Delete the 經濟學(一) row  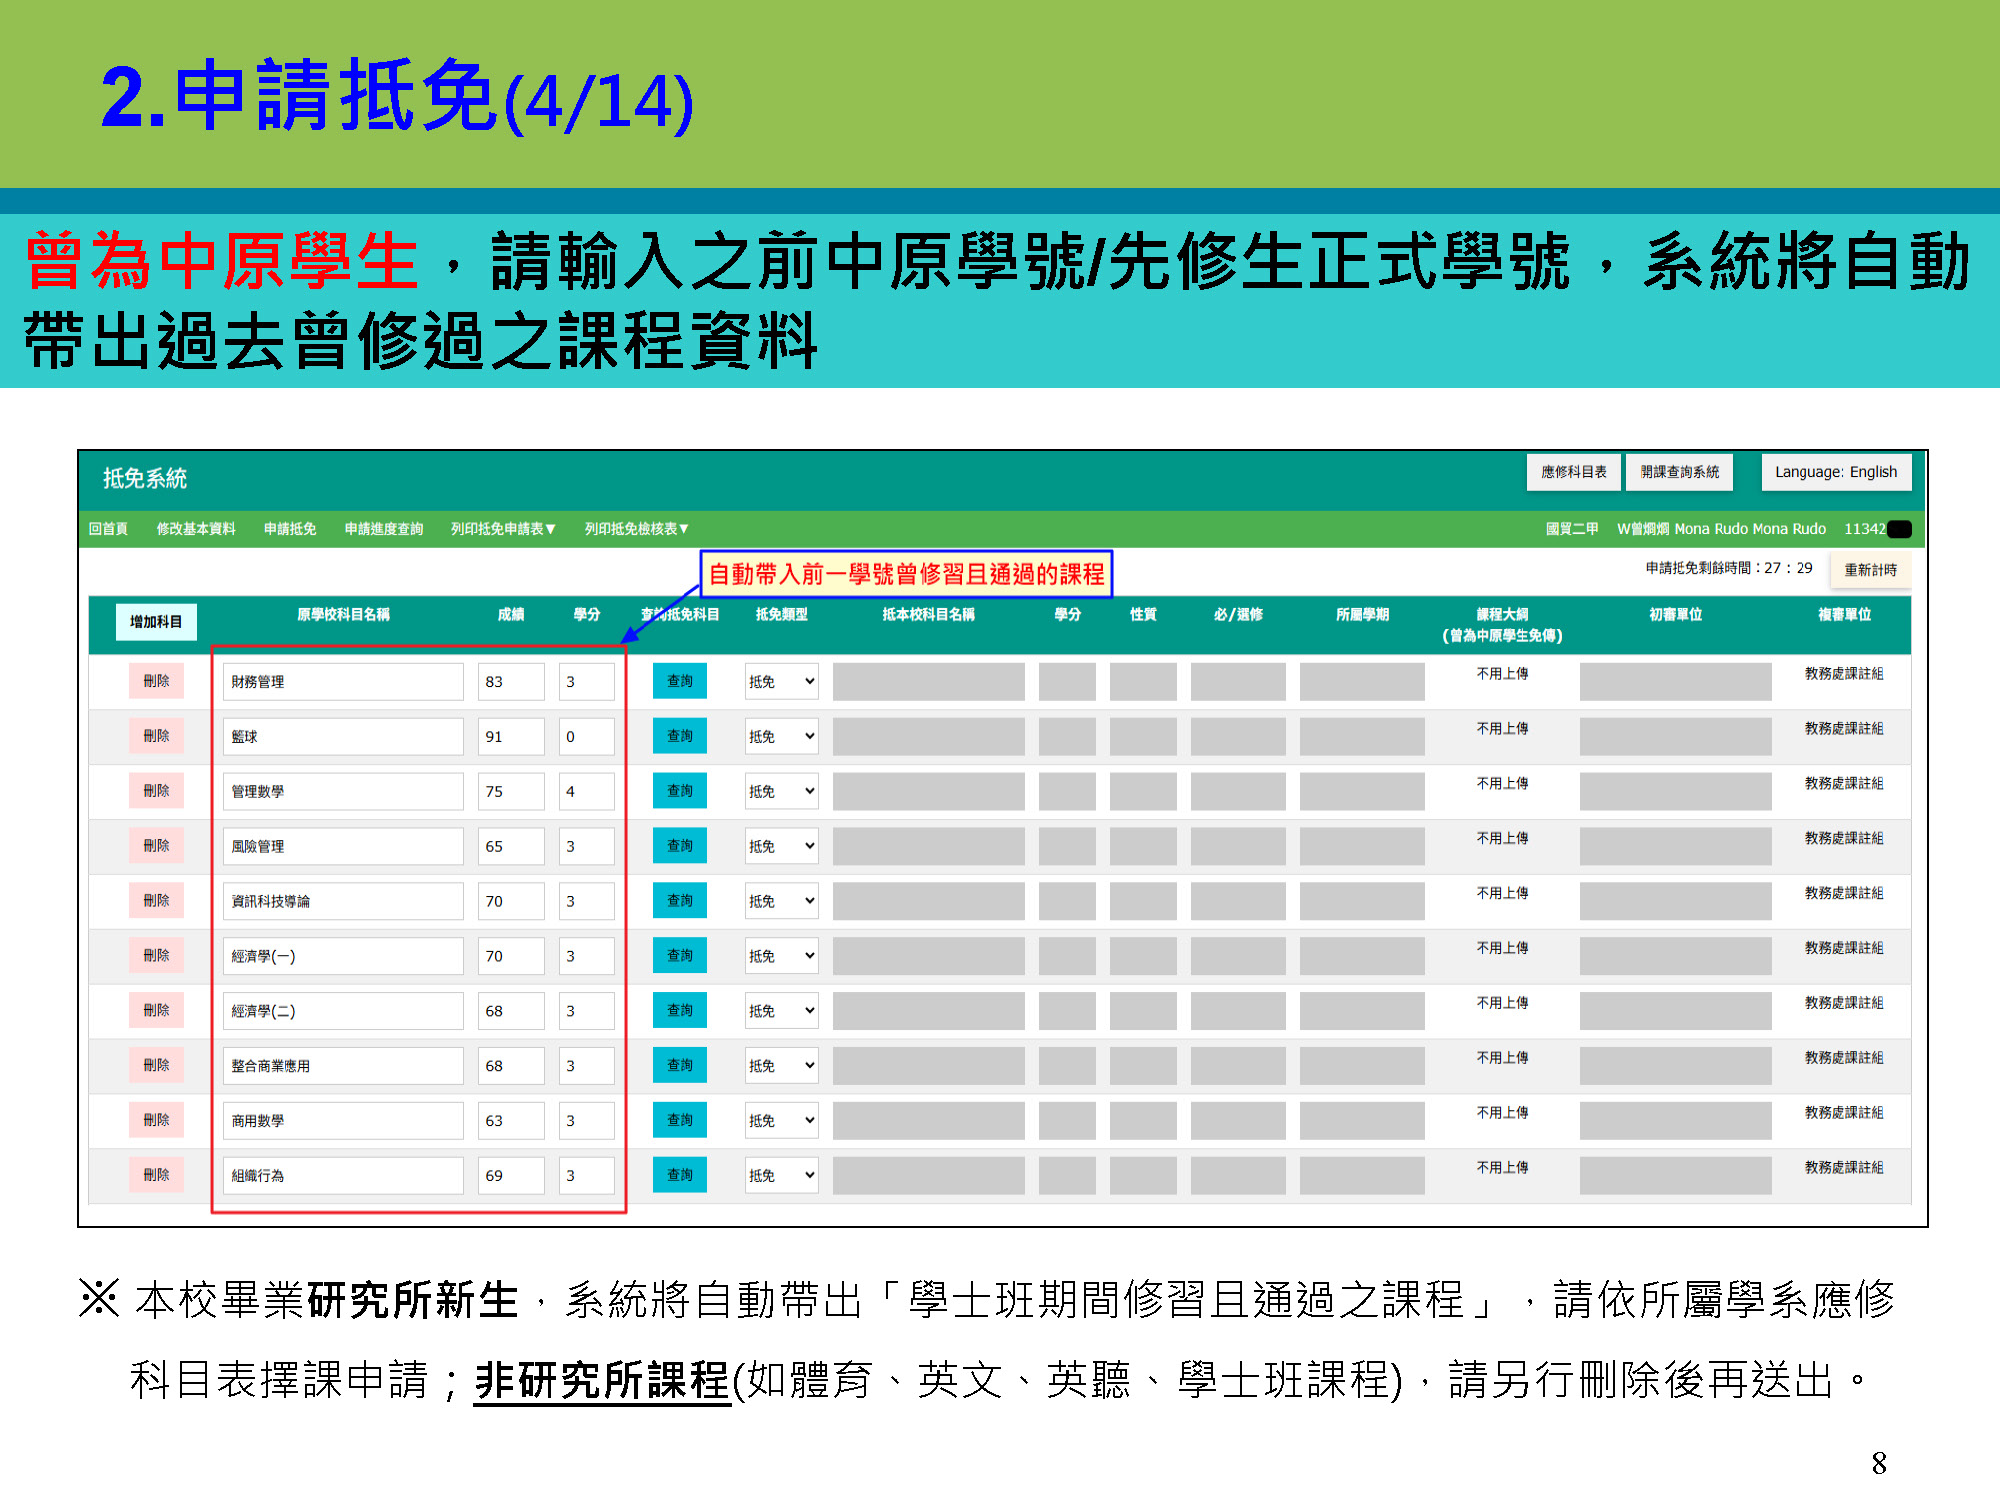tap(156, 956)
